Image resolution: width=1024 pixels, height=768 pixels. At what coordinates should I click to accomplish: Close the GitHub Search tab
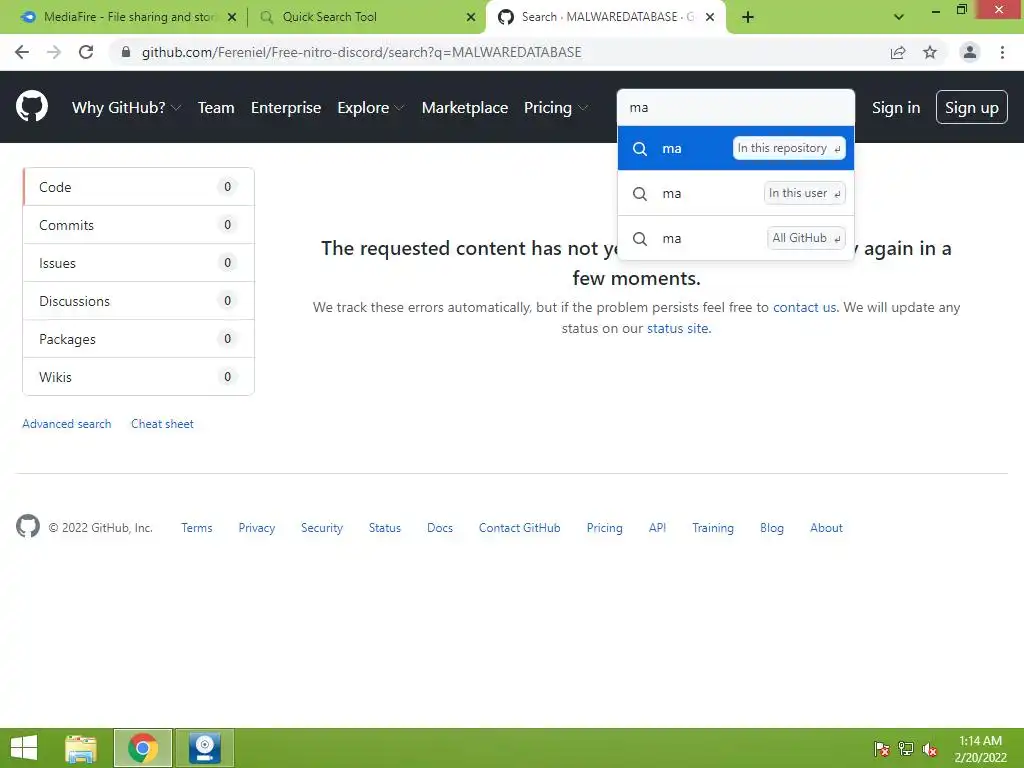click(710, 17)
